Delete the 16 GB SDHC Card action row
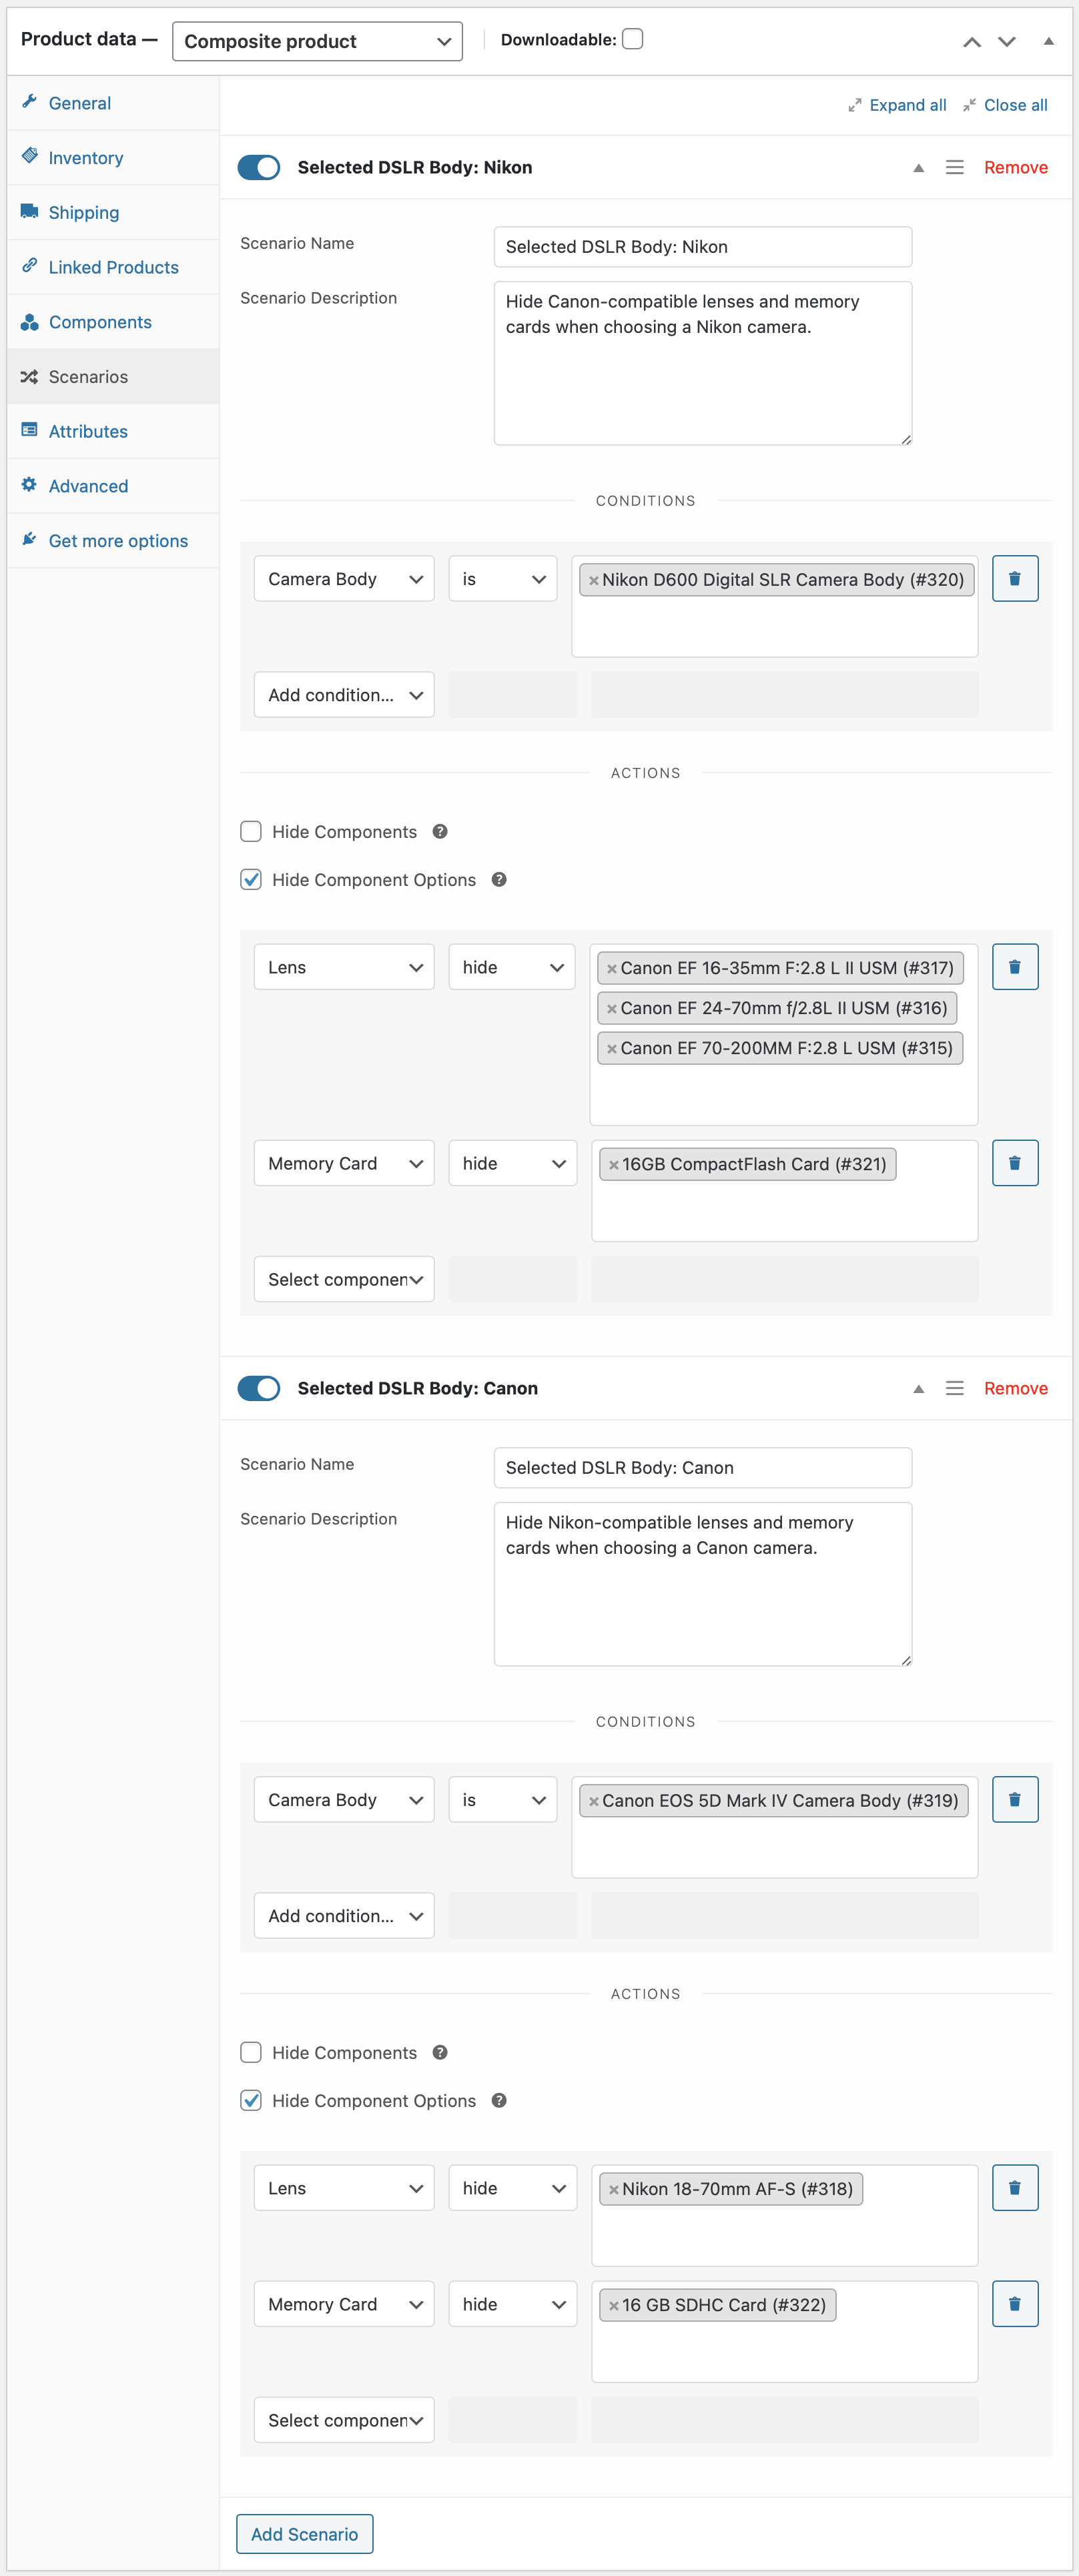 pos(1014,2303)
